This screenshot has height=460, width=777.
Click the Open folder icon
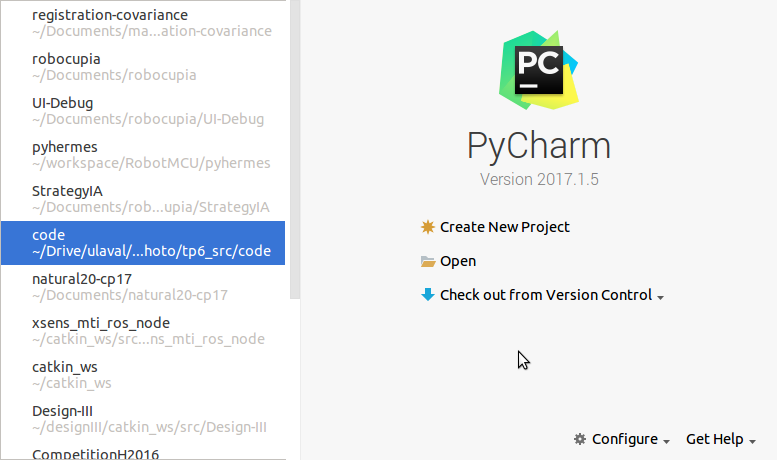pyautogui.click(x=428, y=261)
